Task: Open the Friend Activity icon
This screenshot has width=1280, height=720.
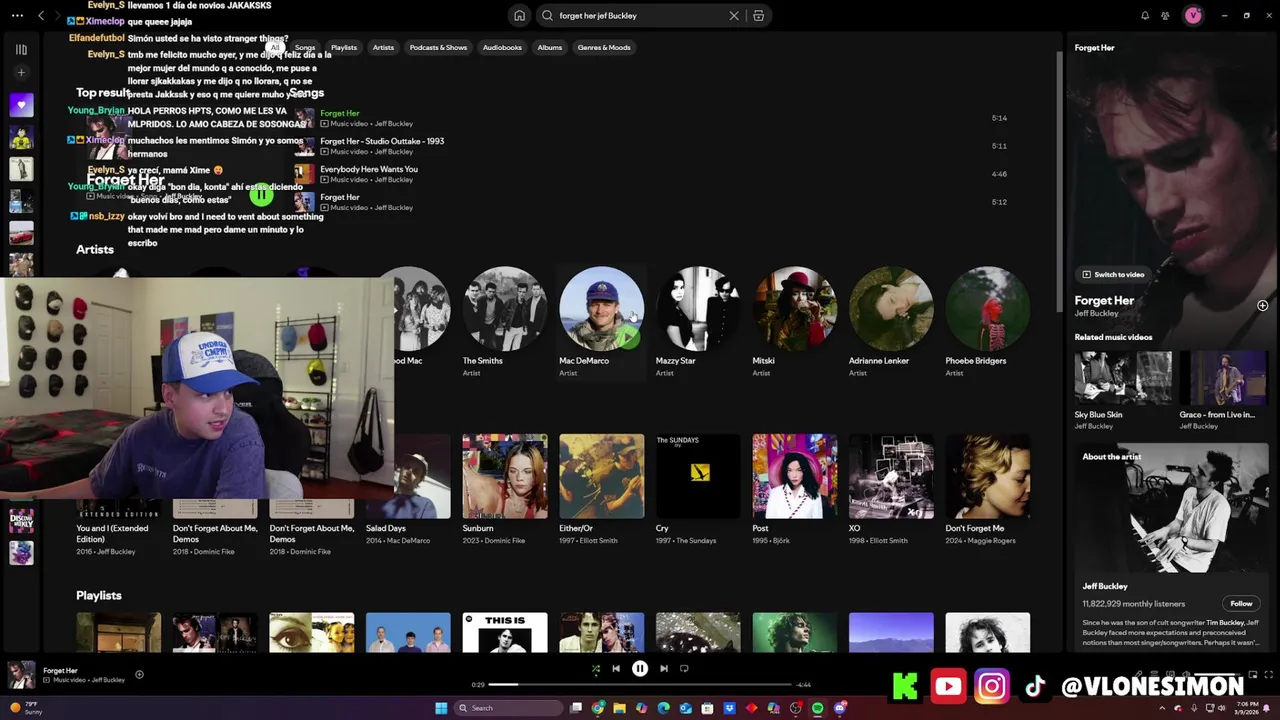Action: tap(1165, 16)
